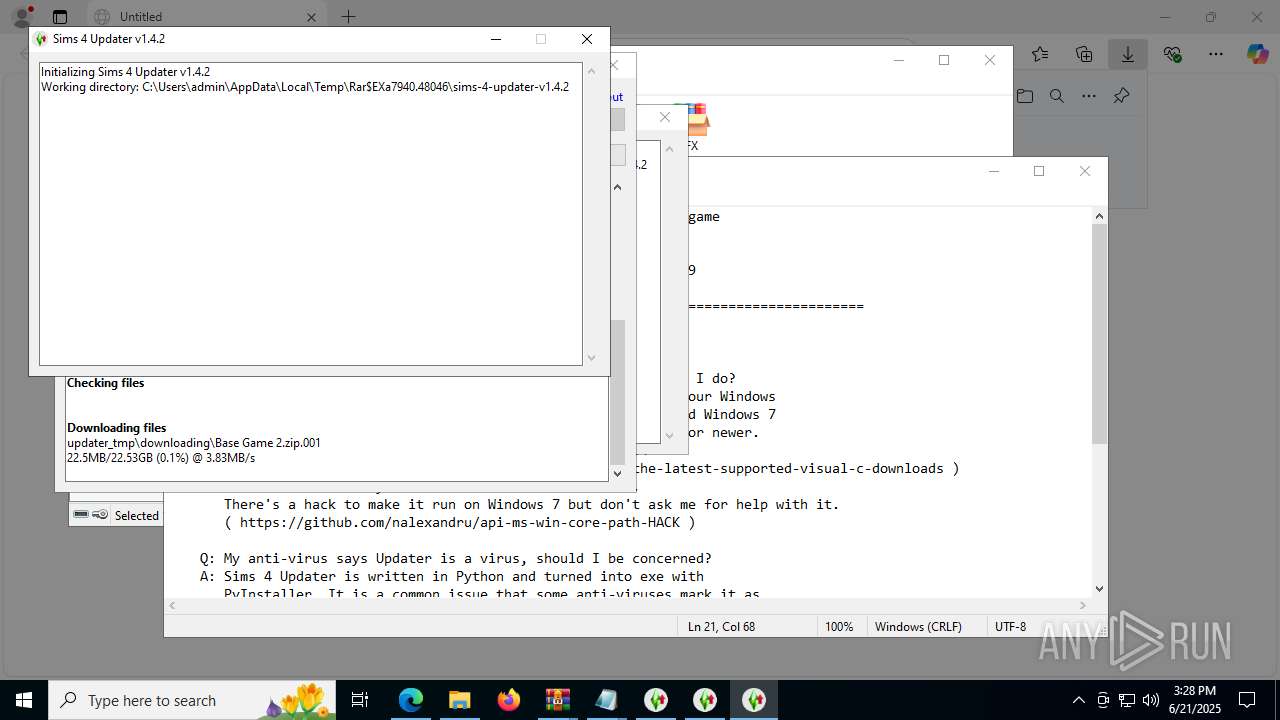Click Working directory line in updater log

click(x=305, y=87)
